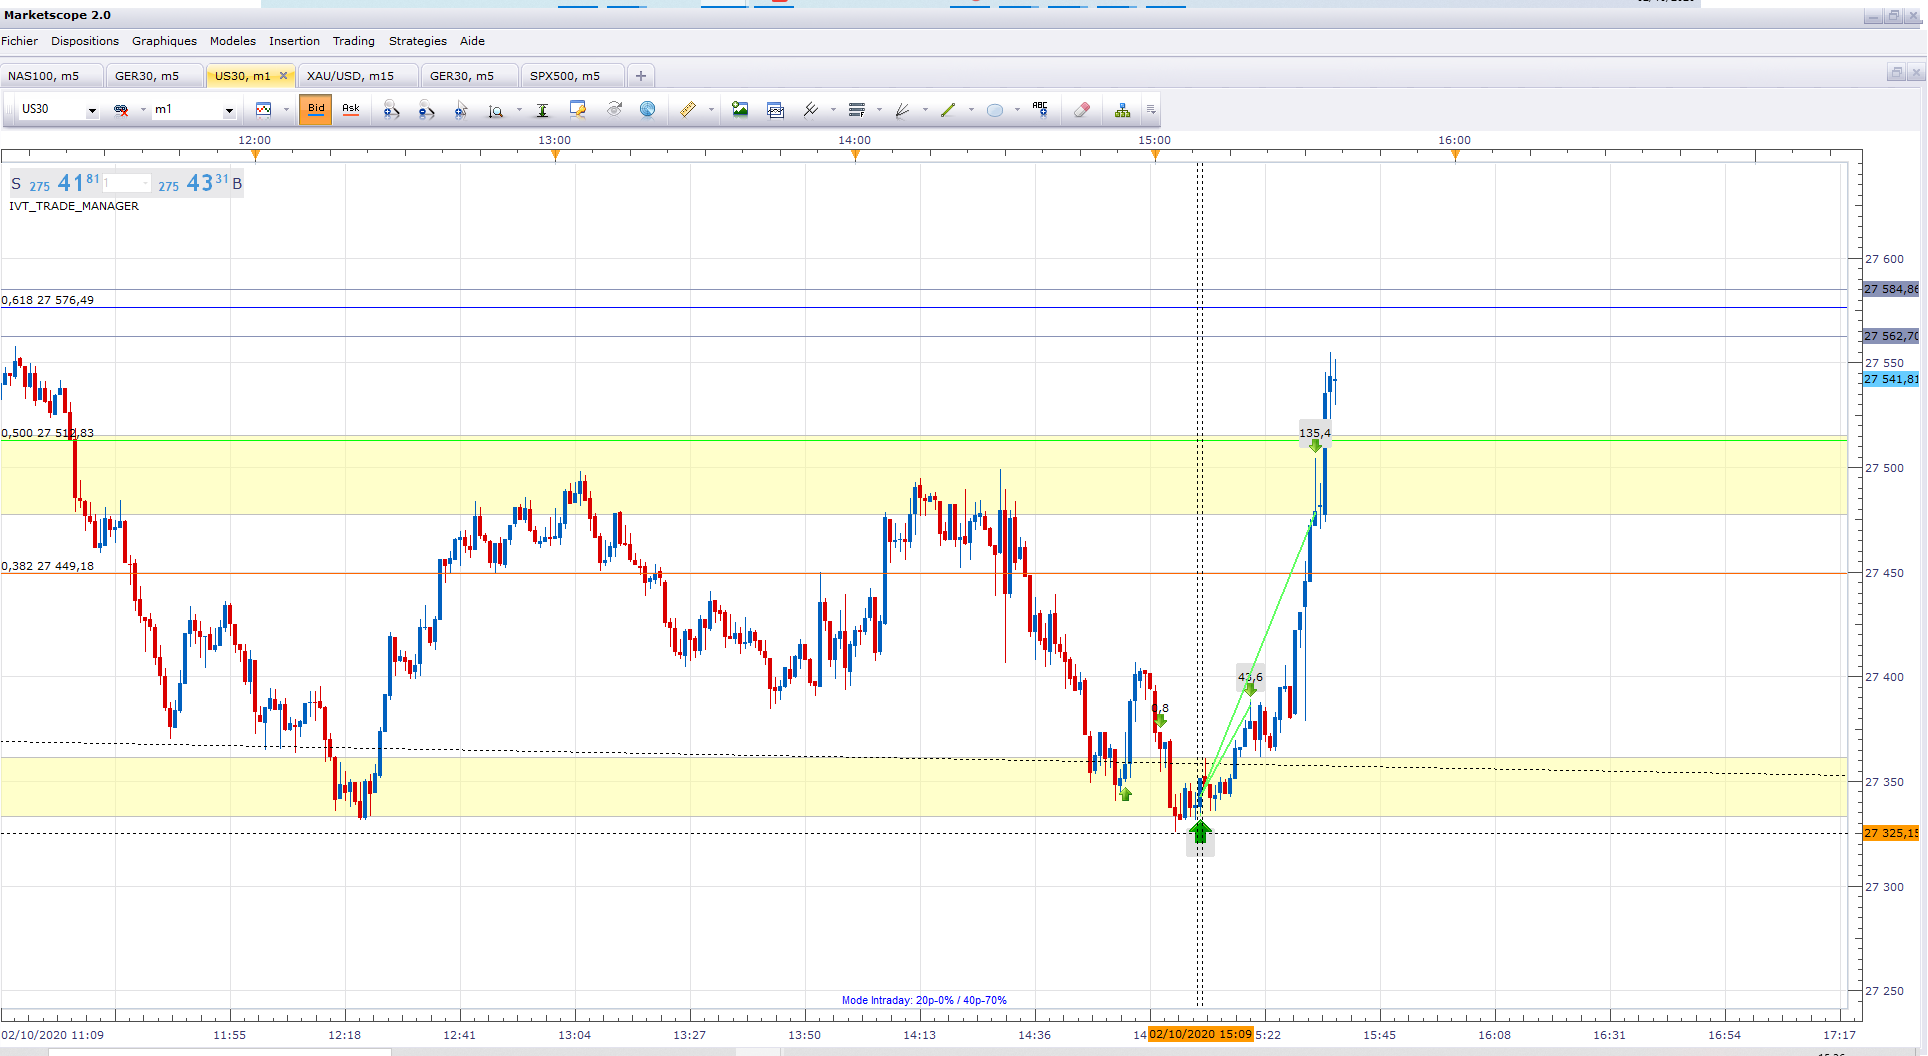Select the green trend line tool
Screen dimensions: 1928x1056
pos(948,110)
